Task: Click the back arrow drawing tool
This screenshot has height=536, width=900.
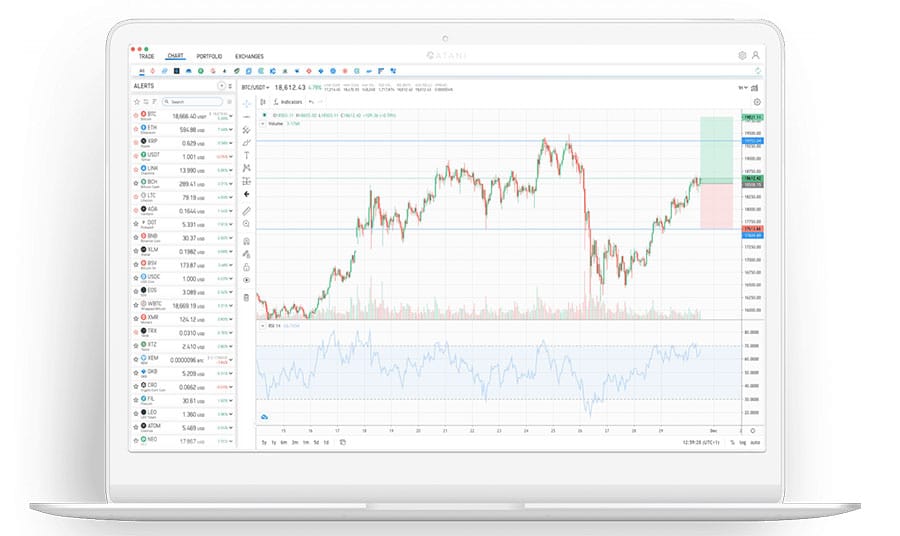Action: click(x=246, y=194)
